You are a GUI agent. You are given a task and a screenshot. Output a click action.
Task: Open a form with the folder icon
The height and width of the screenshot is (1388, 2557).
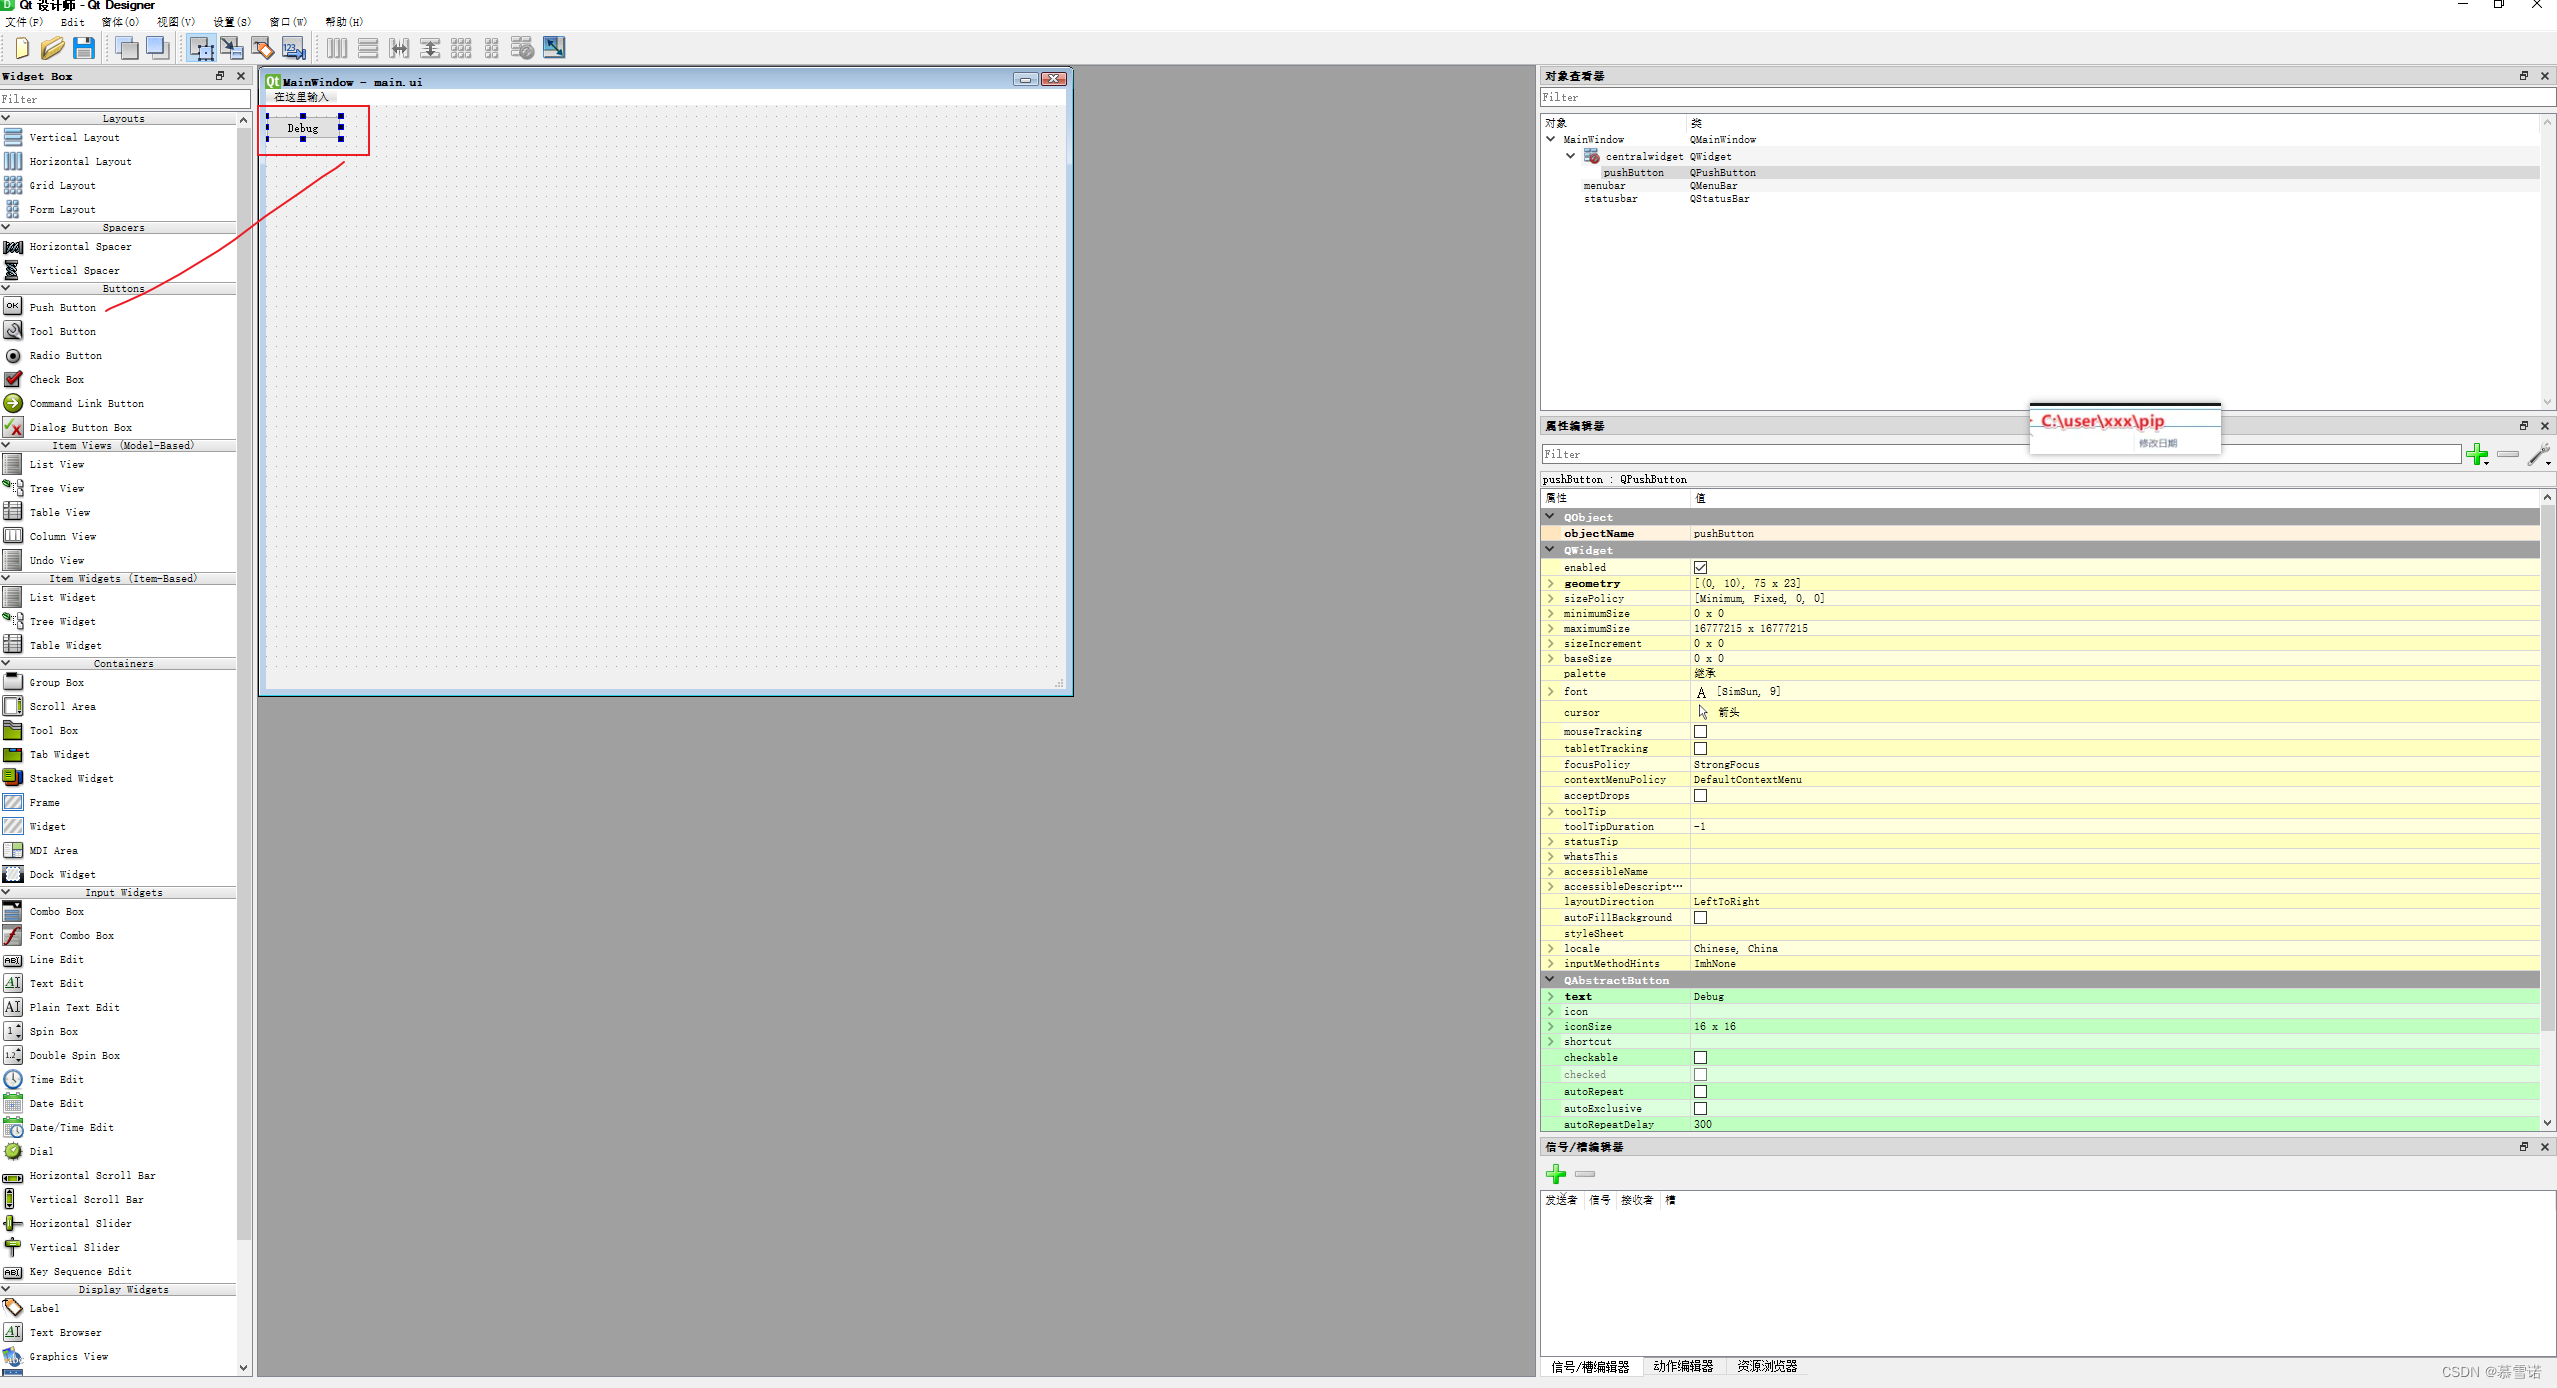point(53,47)
